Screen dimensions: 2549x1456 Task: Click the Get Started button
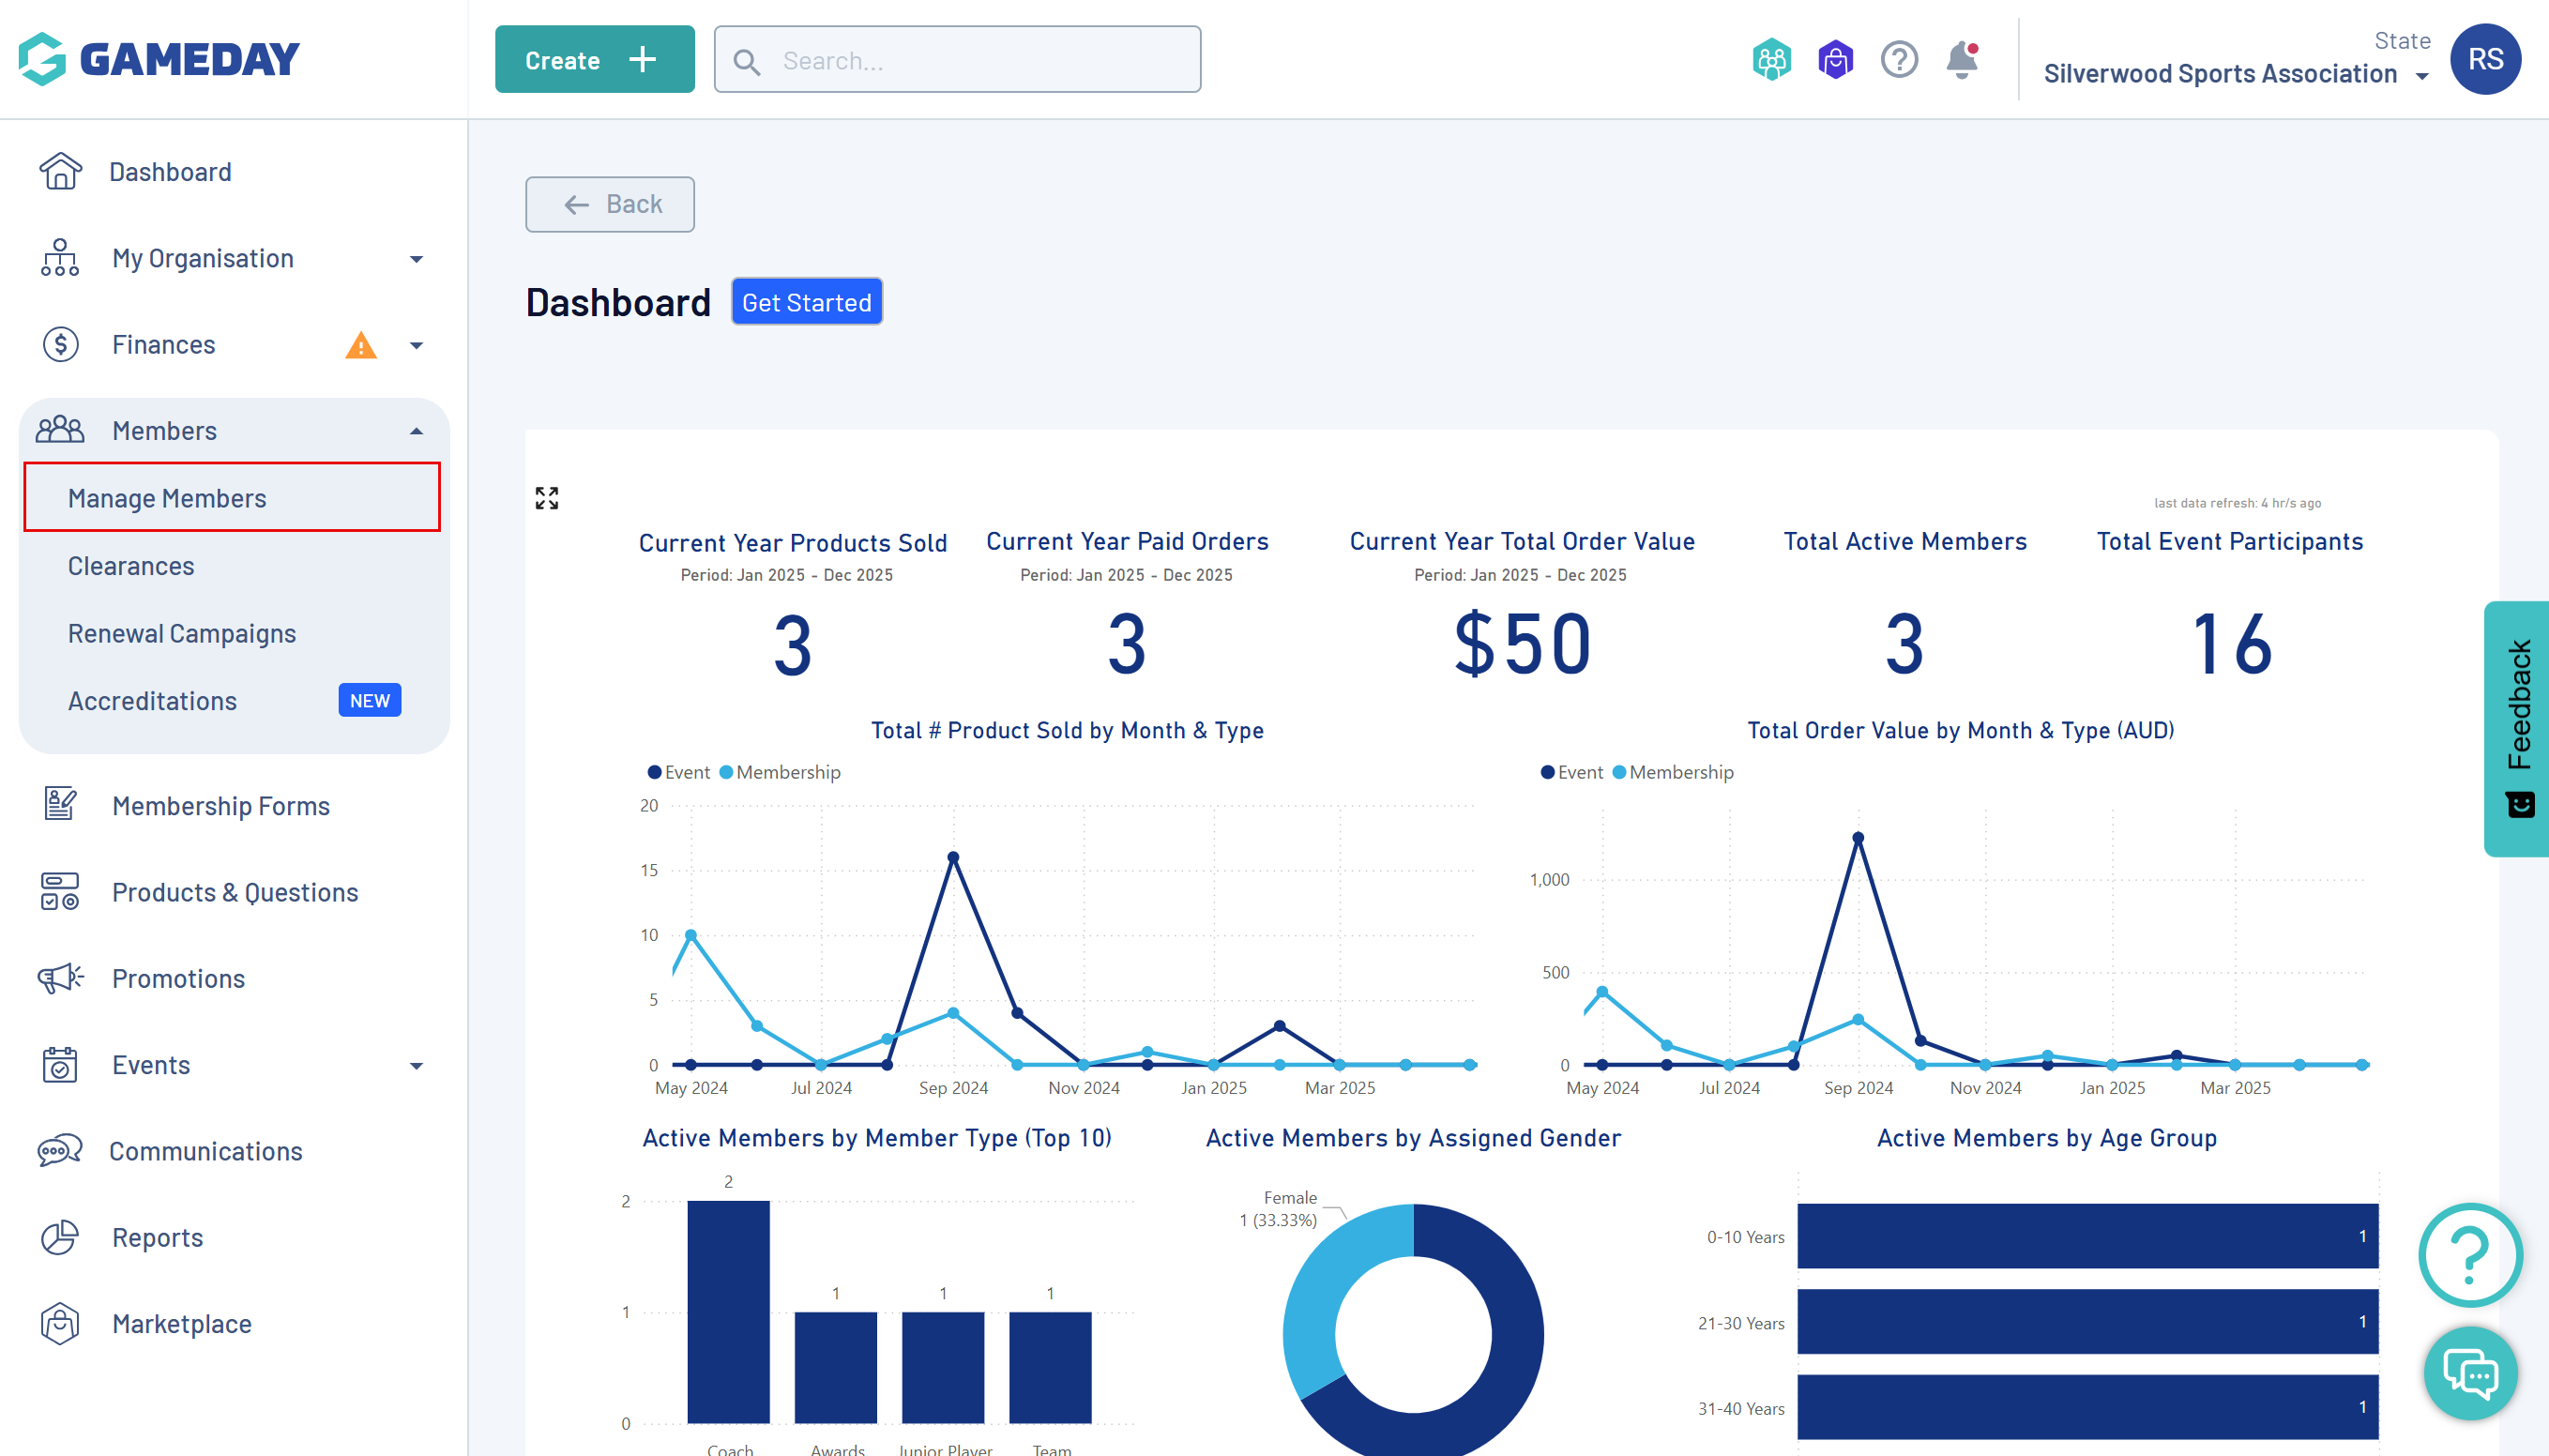click(x=806, y=302)
